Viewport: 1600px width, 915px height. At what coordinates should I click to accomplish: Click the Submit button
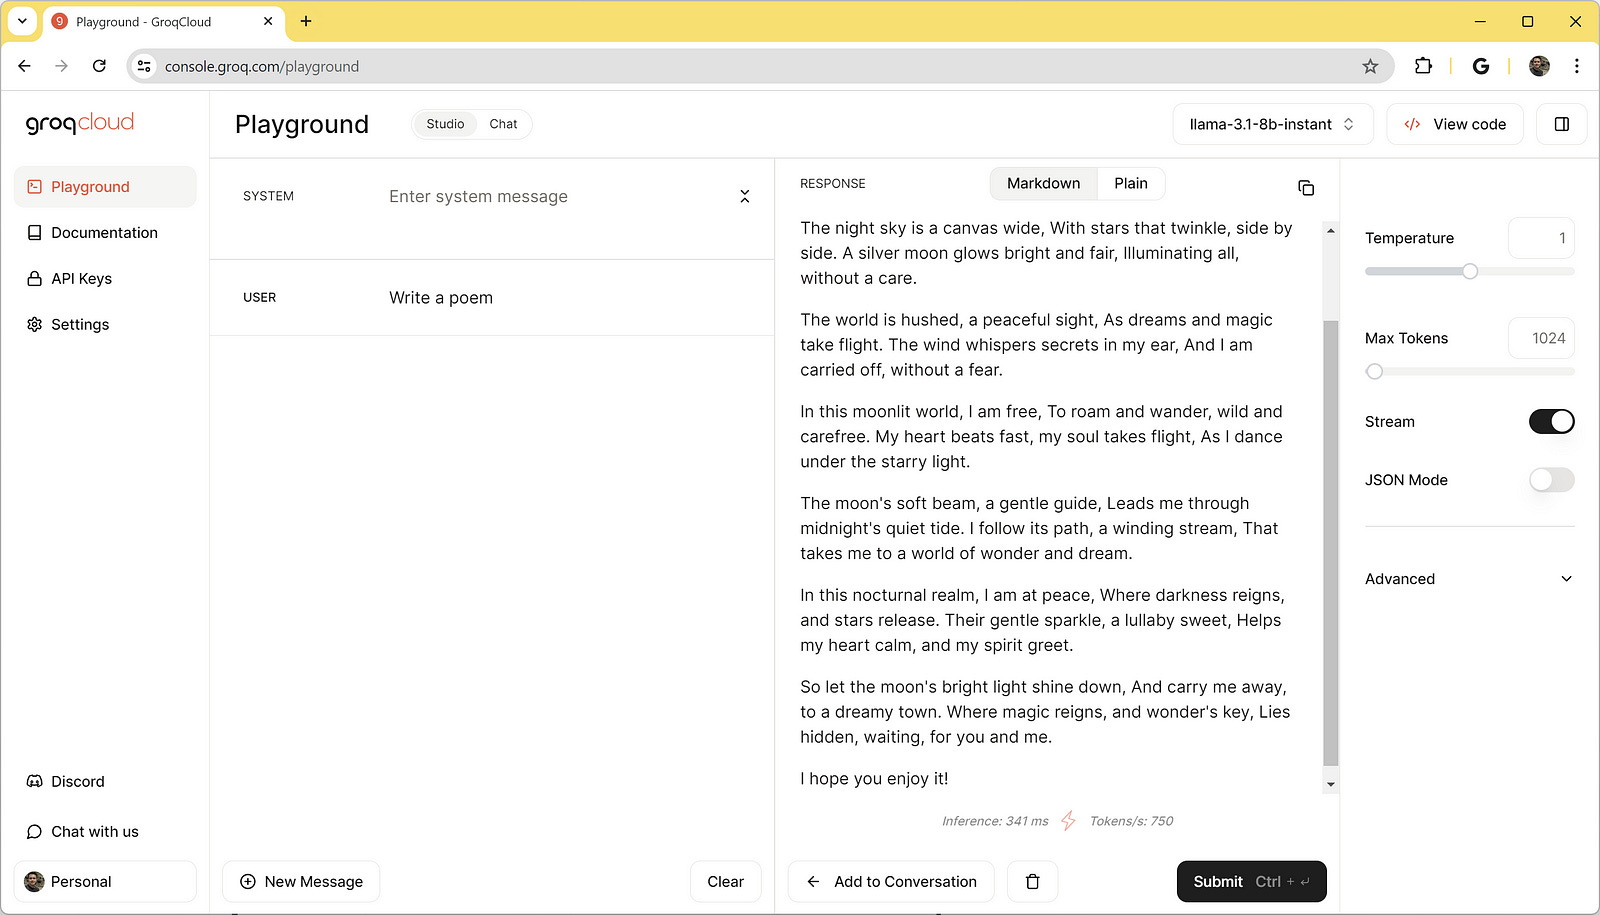1252,882
